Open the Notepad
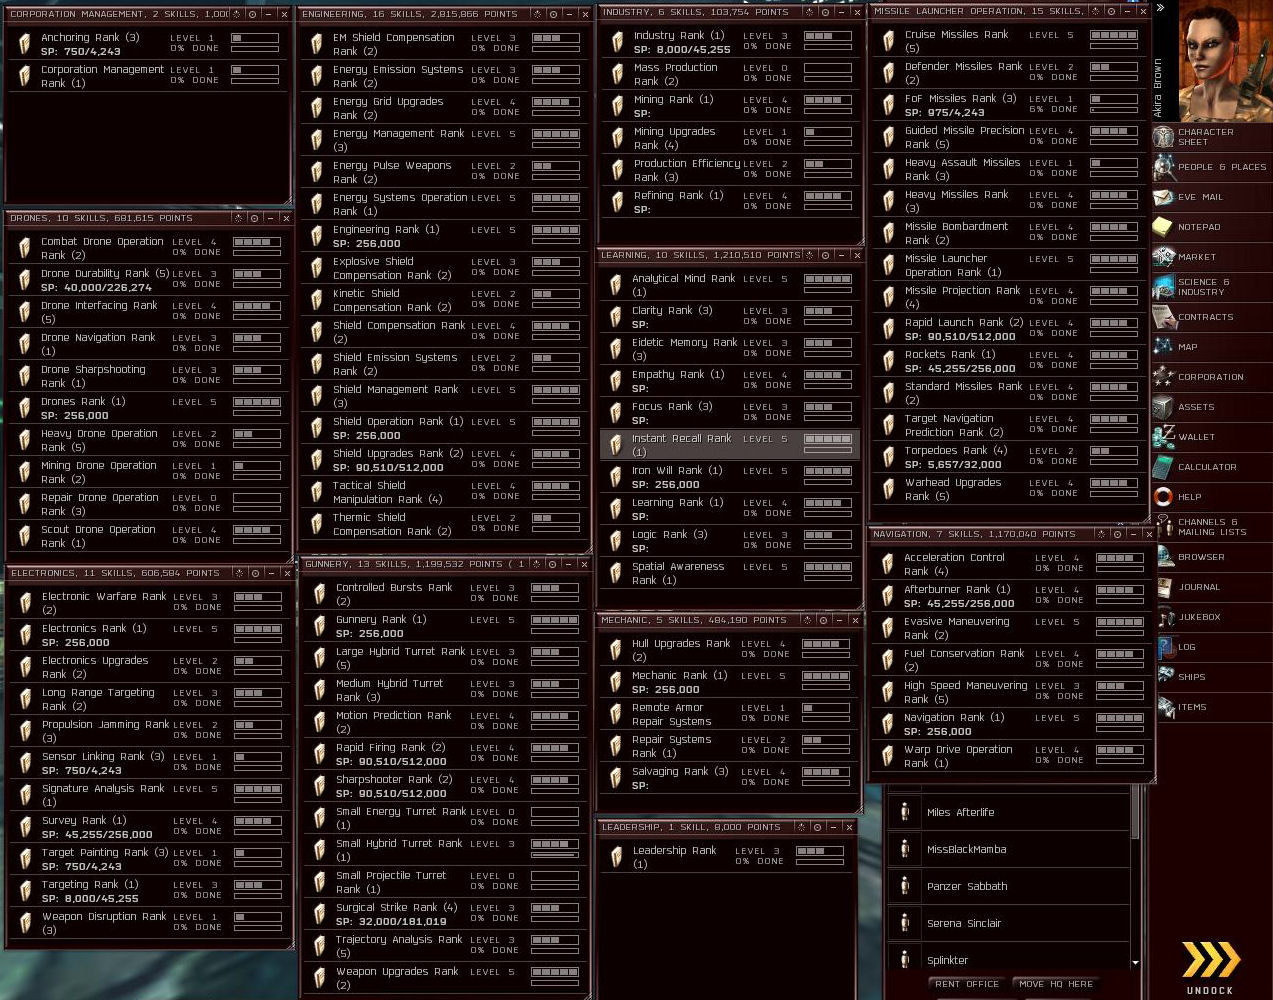Image resolution: width=1273 pixels, height=1000 pixels. click(1211, 227)
